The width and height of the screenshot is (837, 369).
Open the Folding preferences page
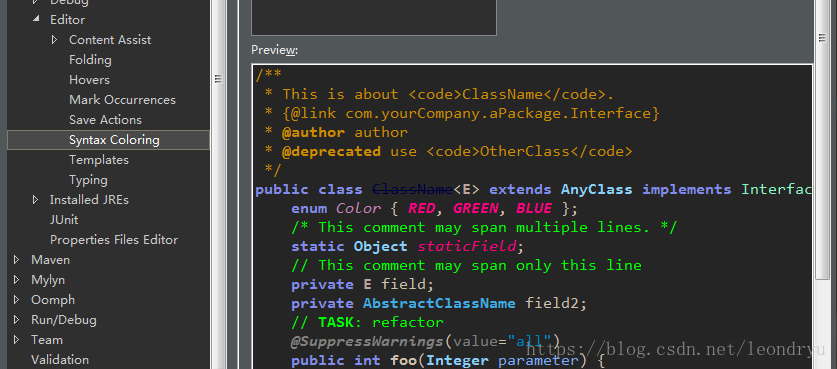pos(90,60)
